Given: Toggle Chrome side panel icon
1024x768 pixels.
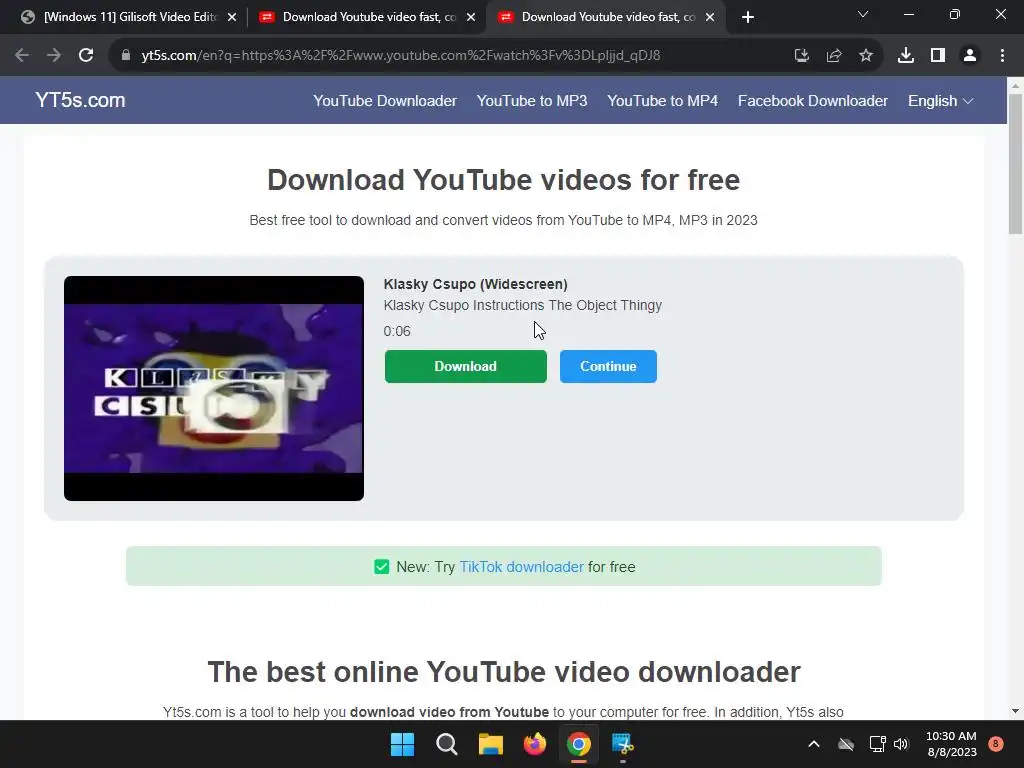Looking at the screenshot, I should tap(938, 56).
